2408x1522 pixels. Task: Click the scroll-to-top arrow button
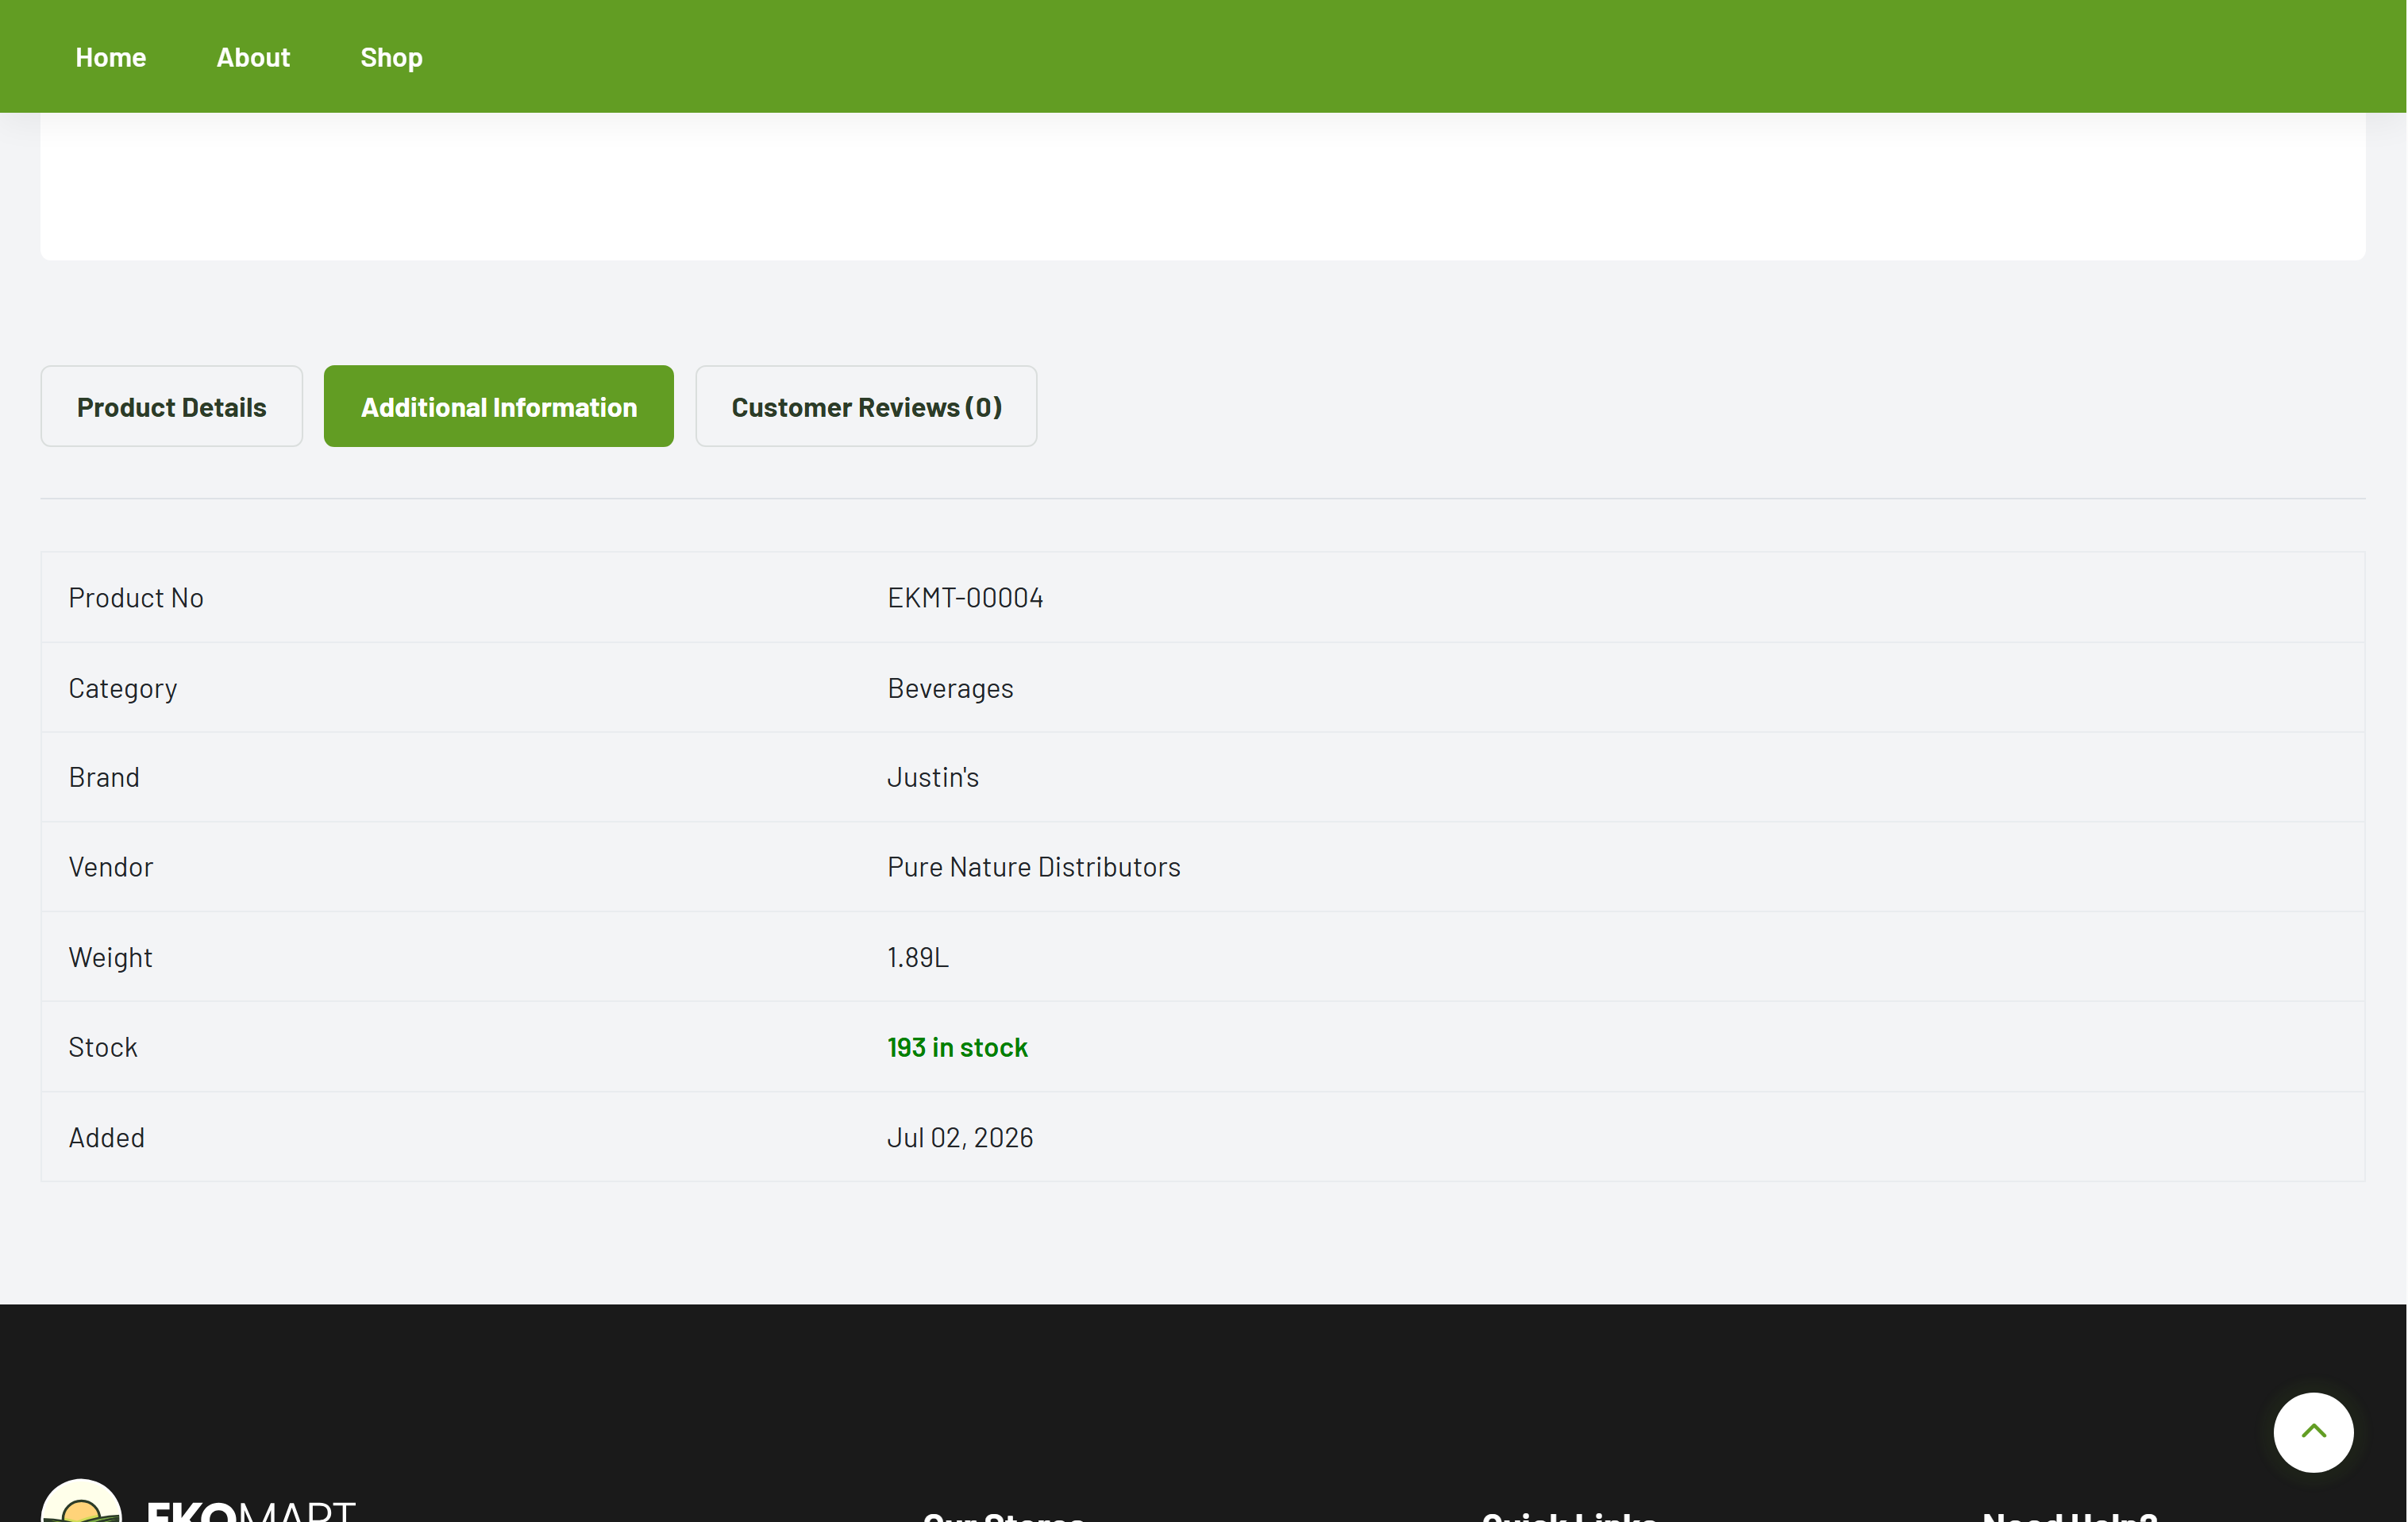2312,1432
